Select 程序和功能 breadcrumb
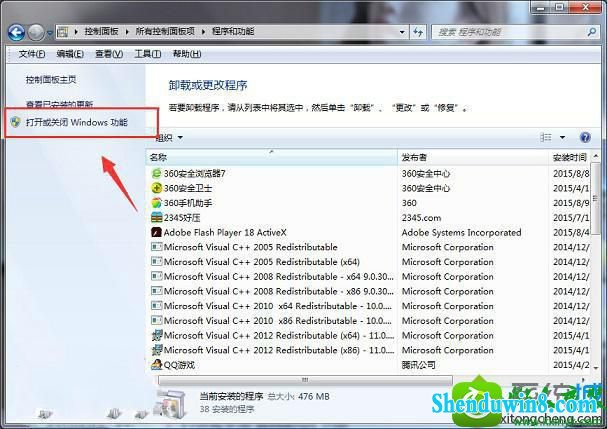 tap(233, 31)
